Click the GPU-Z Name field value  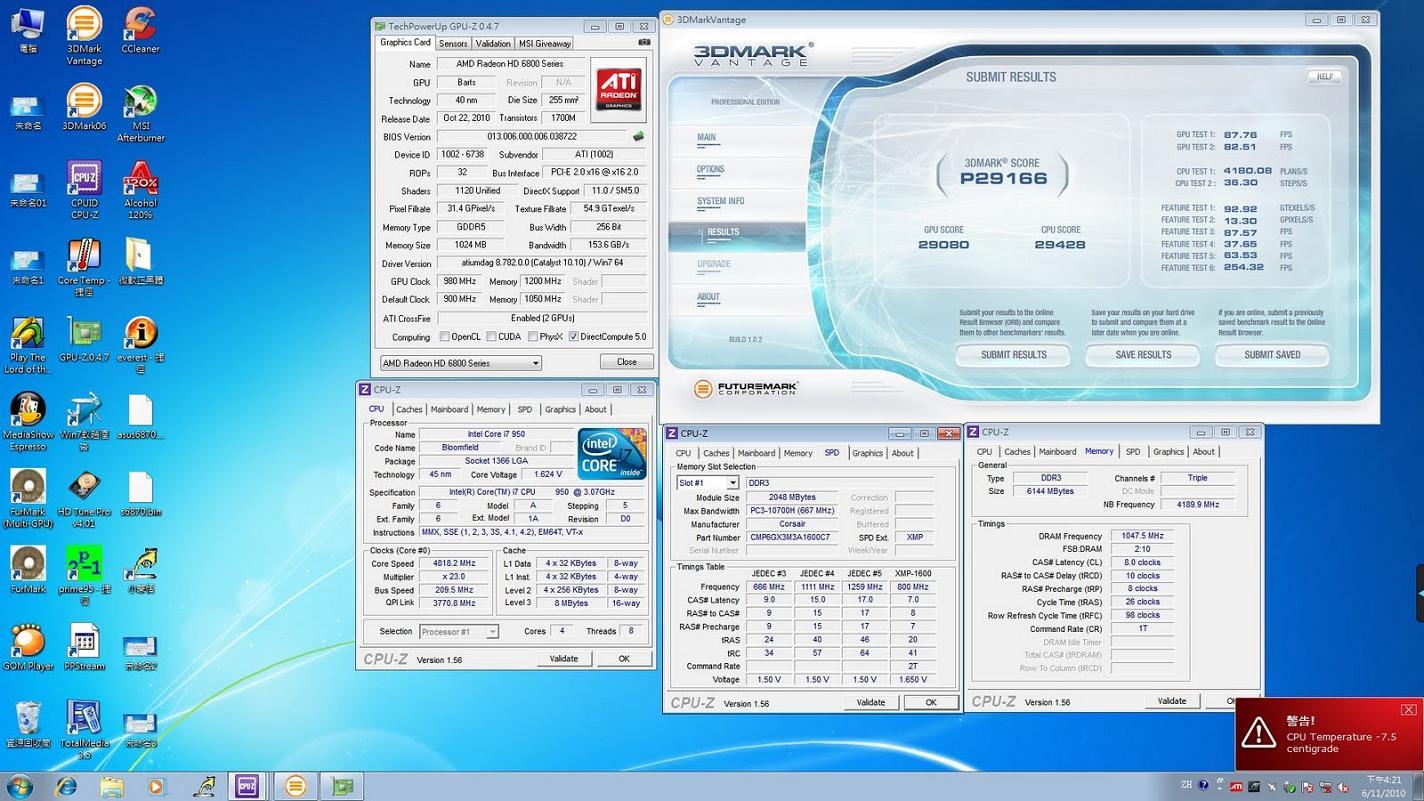tap(510, 64)
